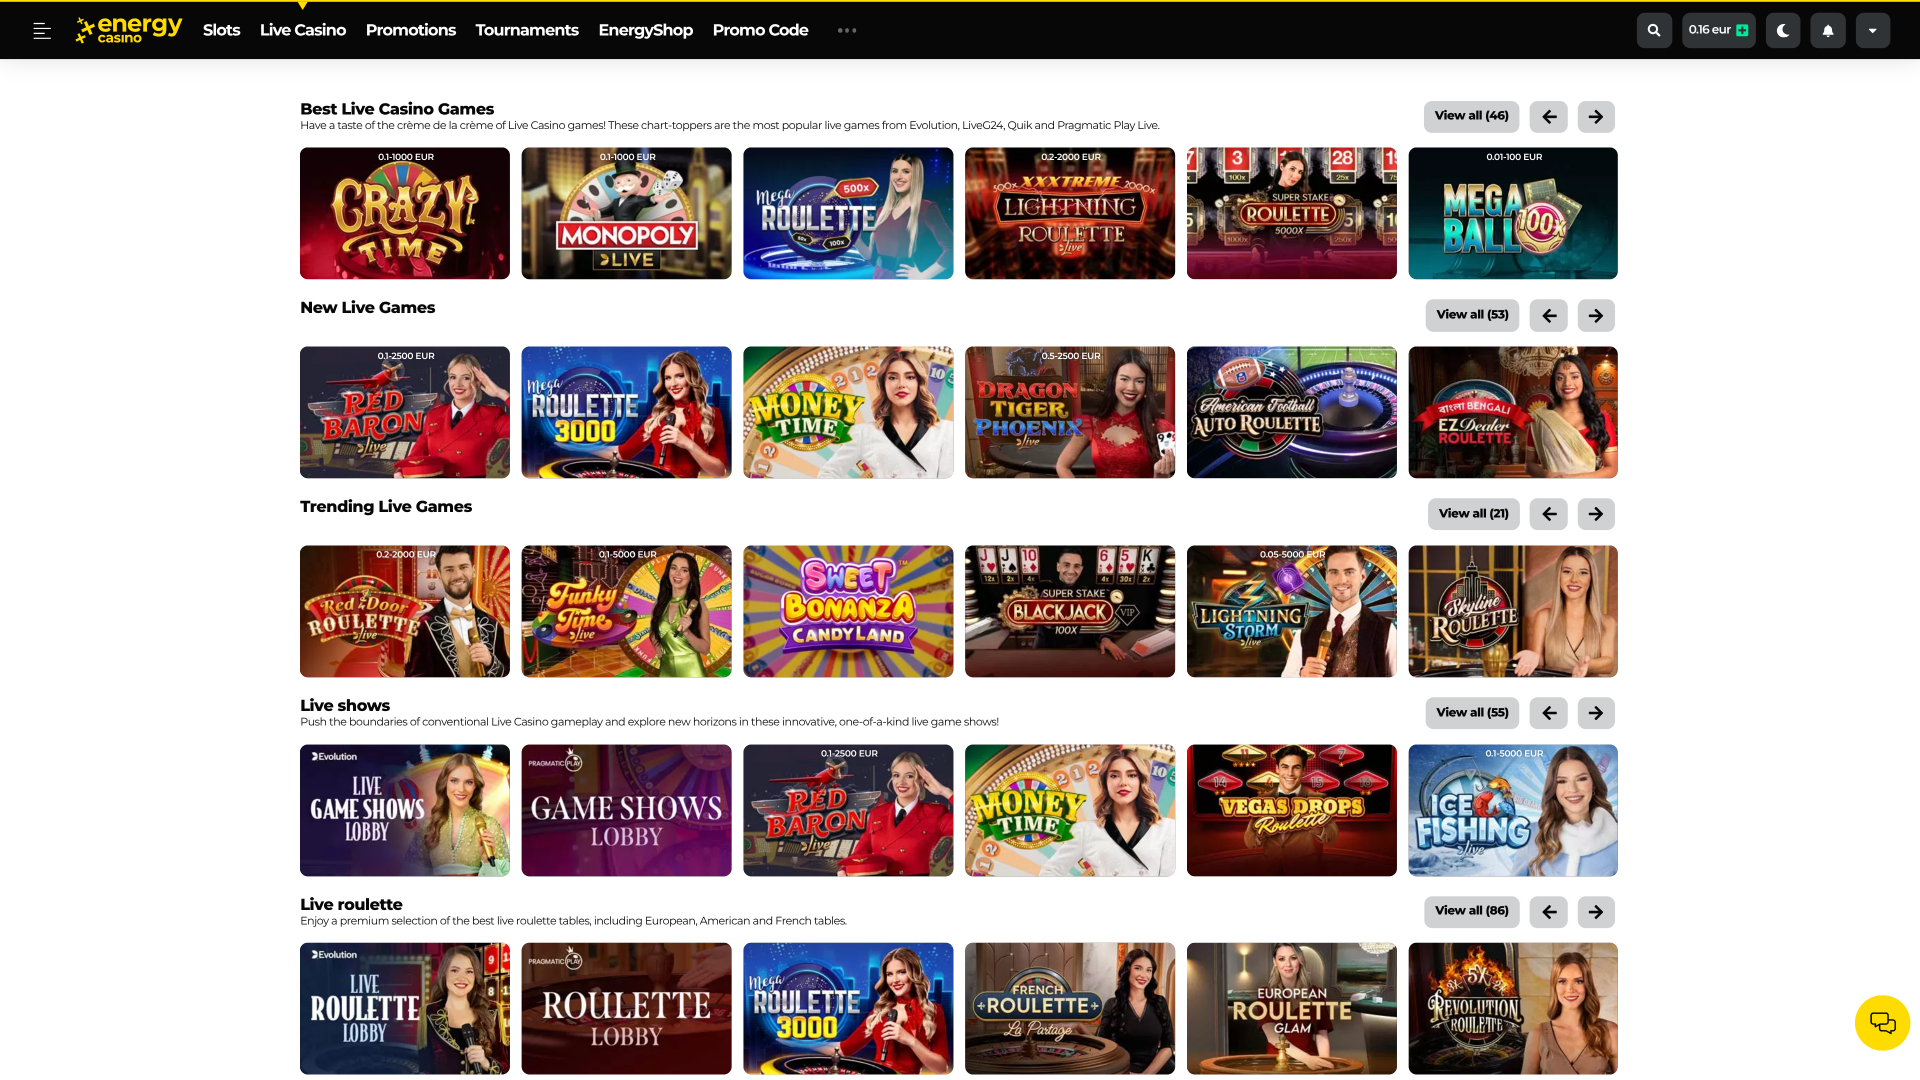This screenshot has width=1920, height=1080.
Task: Open the Crazy Time game thumbnail
Action: coord(404,213)
